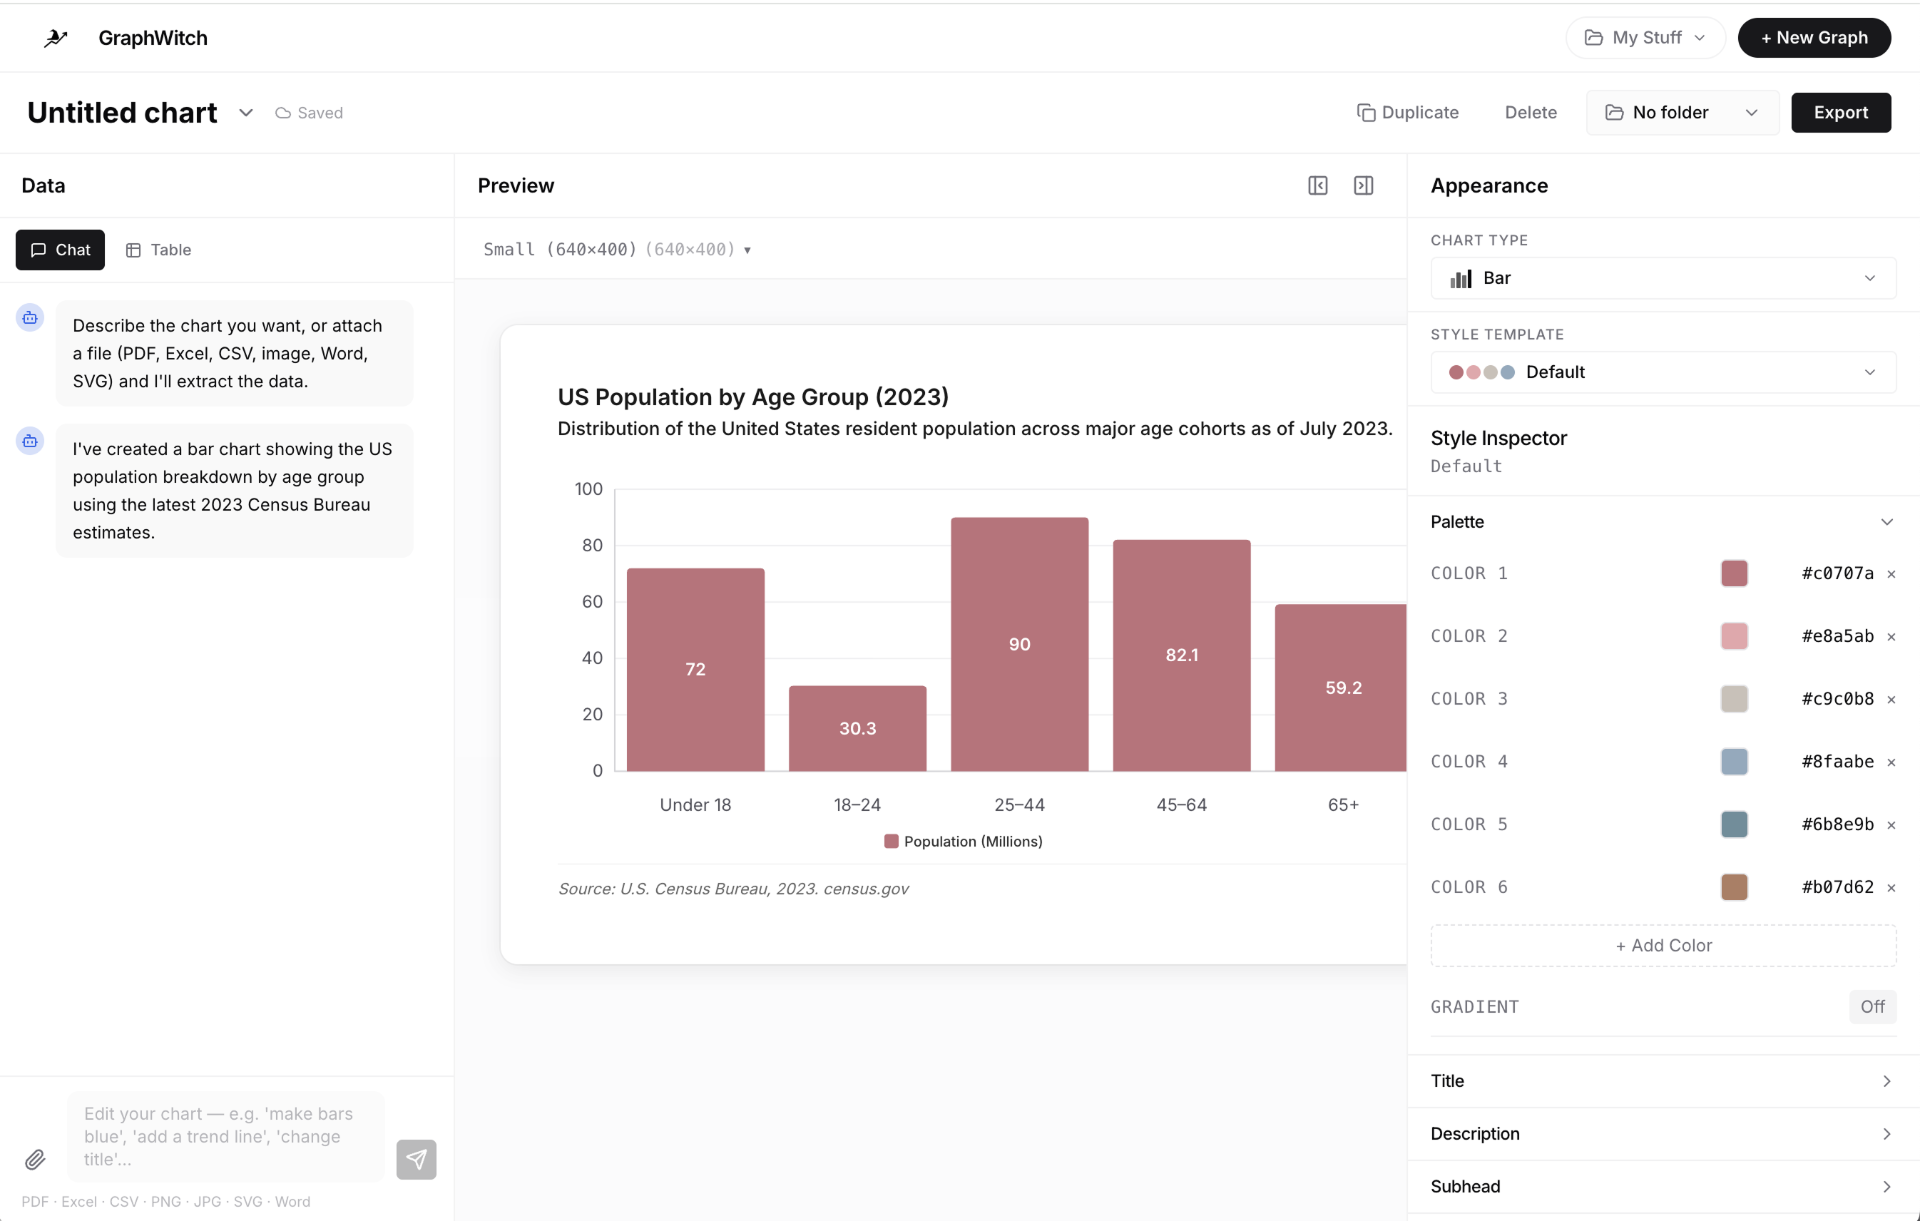Remove Color 5 with its x icon
Image resolution: width=1920 pixels, height=1221 pixels.
(1891, 825)
